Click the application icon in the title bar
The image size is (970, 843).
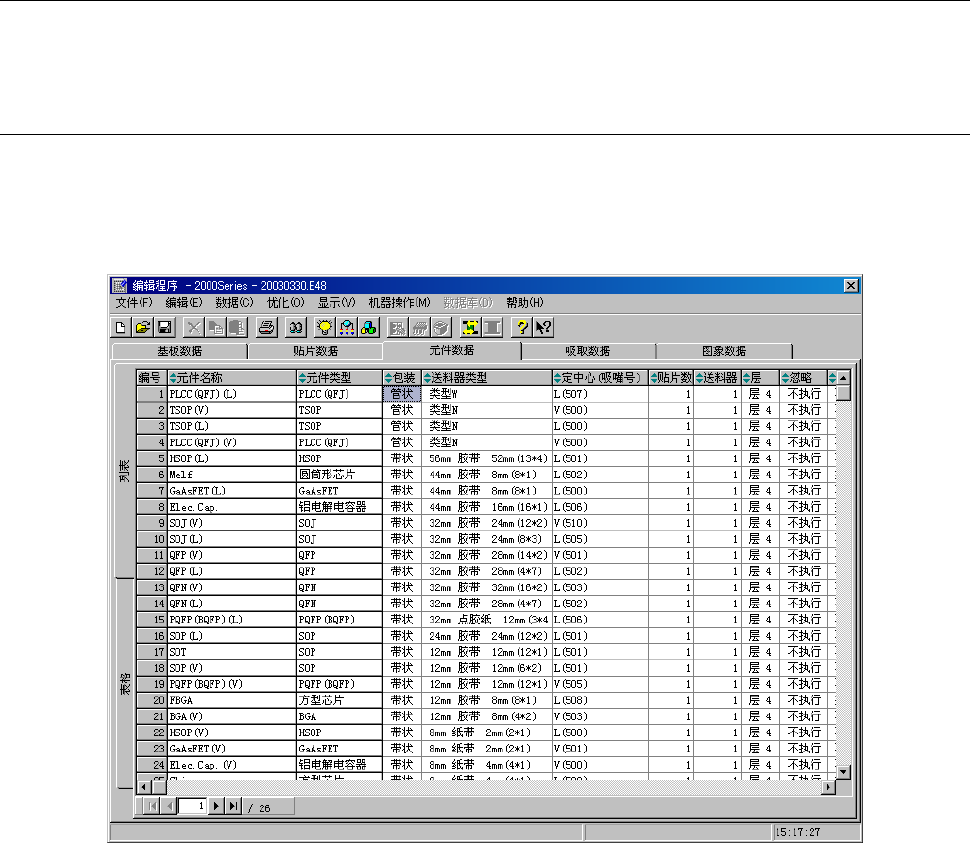[x=119, y=286]
